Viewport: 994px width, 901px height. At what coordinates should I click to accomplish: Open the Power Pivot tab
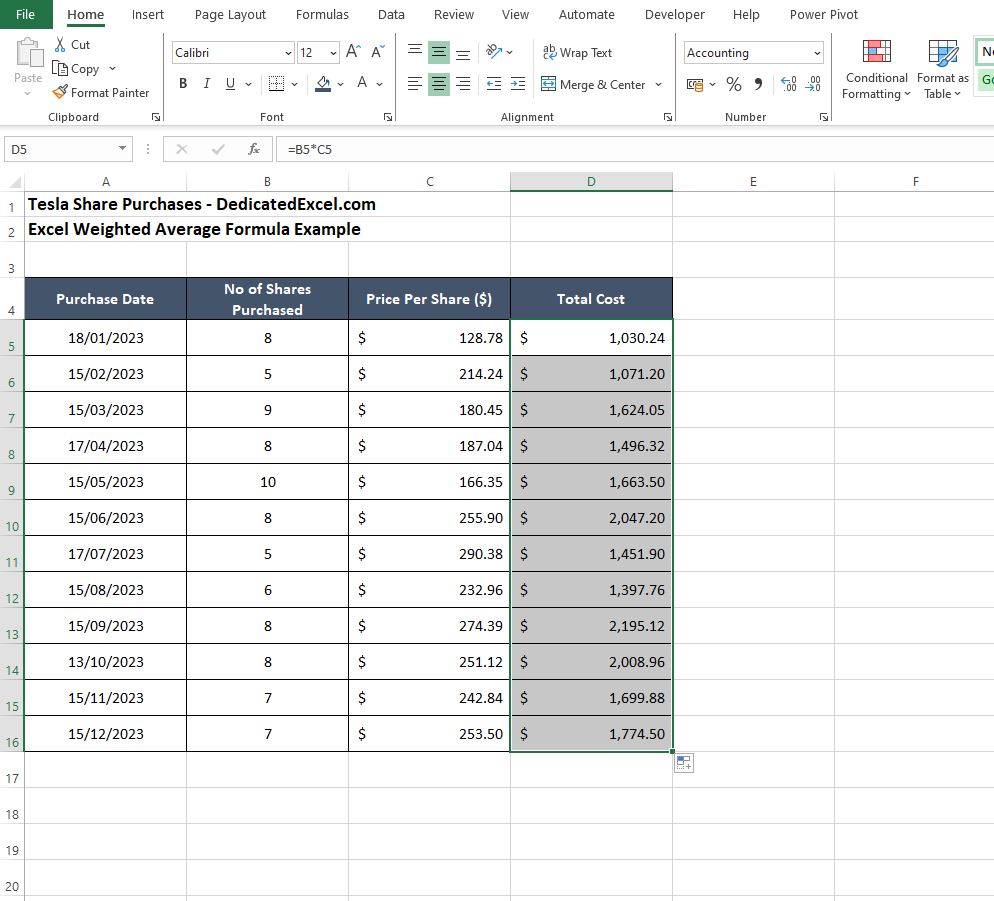click(x=823, y=15)
